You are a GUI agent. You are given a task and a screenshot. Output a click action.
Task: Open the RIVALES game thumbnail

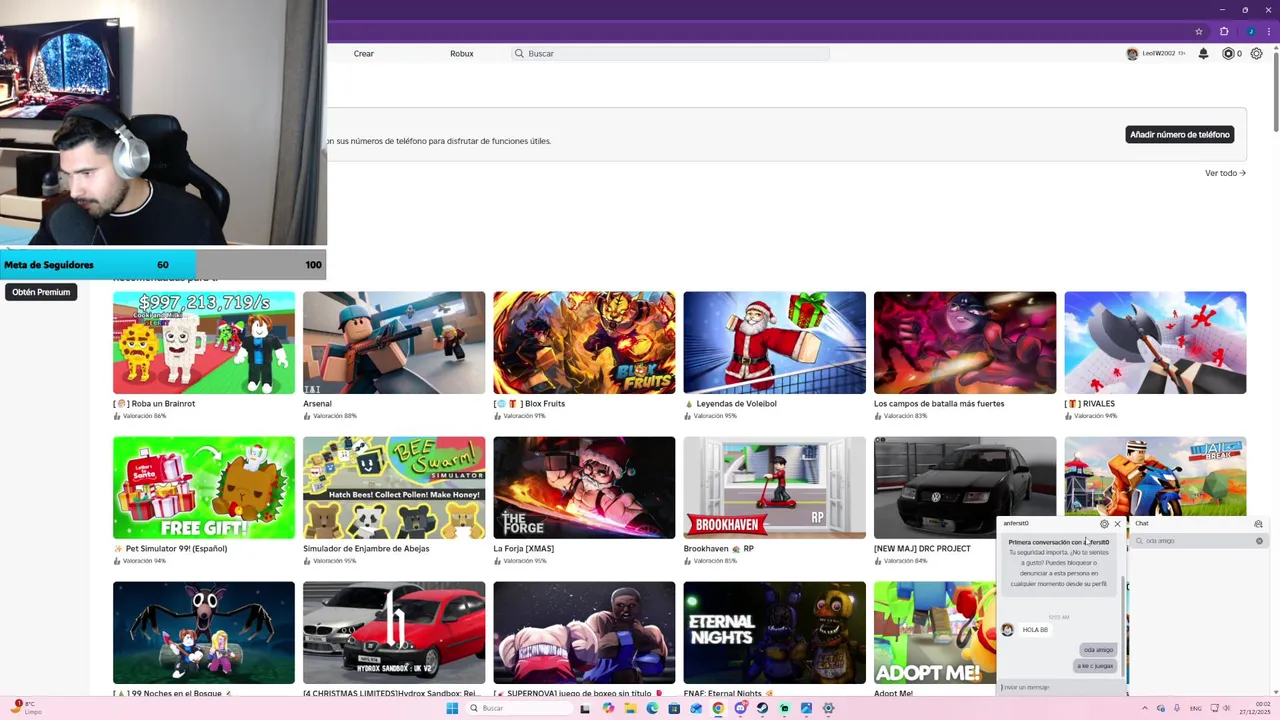click(x=1155, y=343)
